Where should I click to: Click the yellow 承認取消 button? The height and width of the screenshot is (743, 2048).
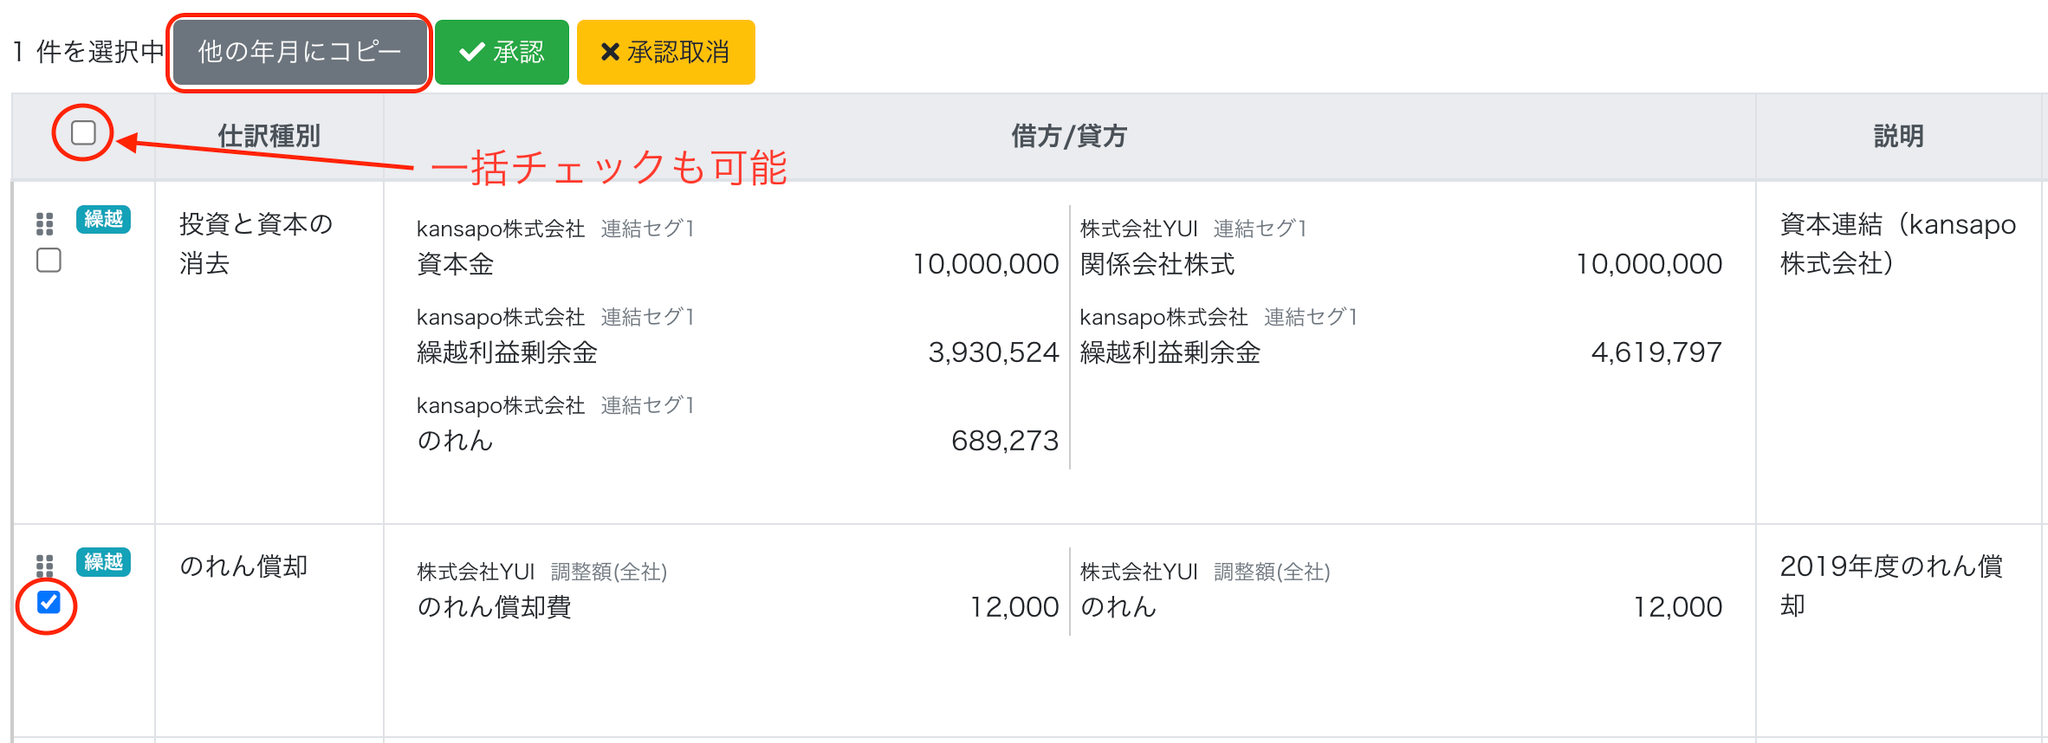click(x=665, y=53)
